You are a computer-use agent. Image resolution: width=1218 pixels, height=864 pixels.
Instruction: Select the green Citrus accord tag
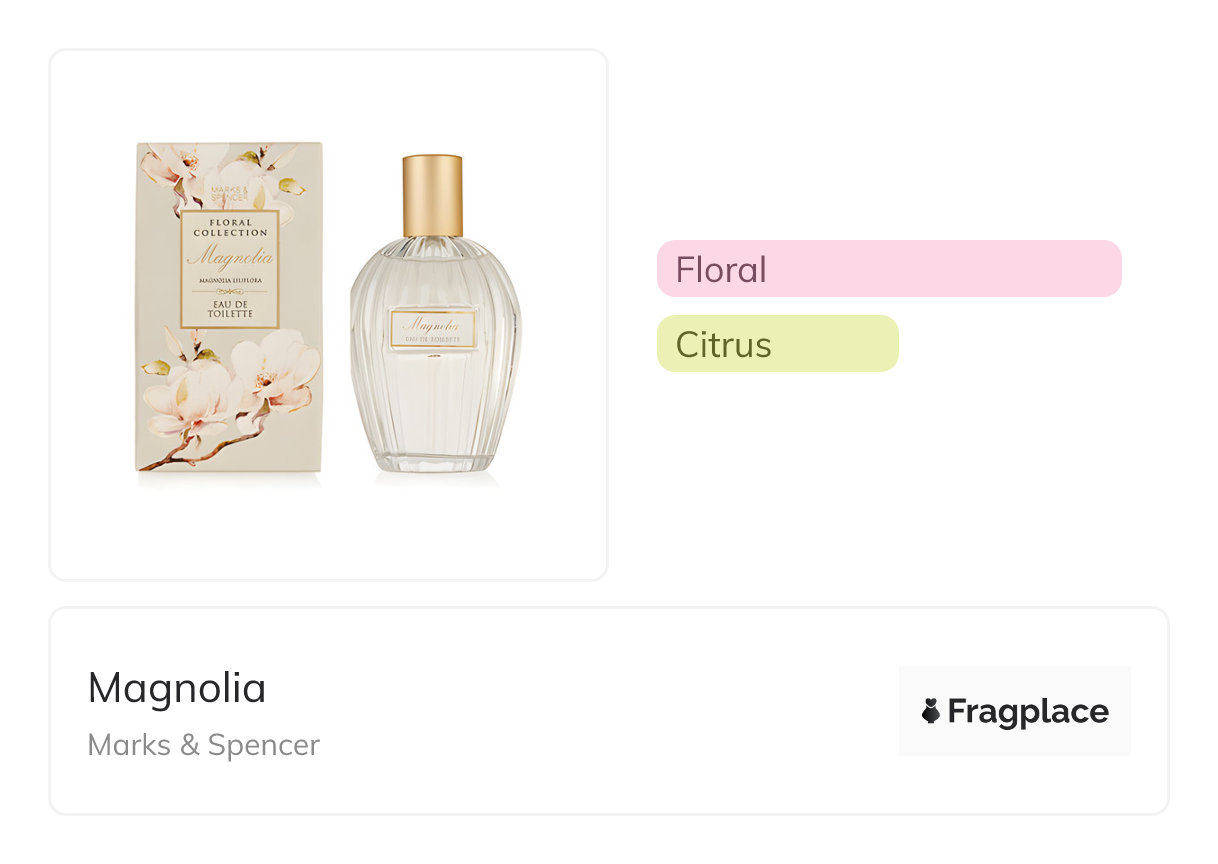(777, 344)
